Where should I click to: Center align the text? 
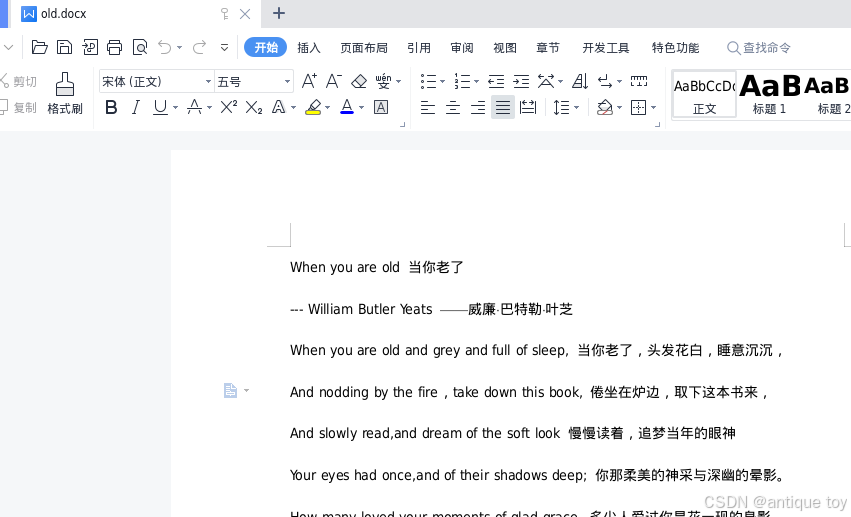tap(453, 107)
